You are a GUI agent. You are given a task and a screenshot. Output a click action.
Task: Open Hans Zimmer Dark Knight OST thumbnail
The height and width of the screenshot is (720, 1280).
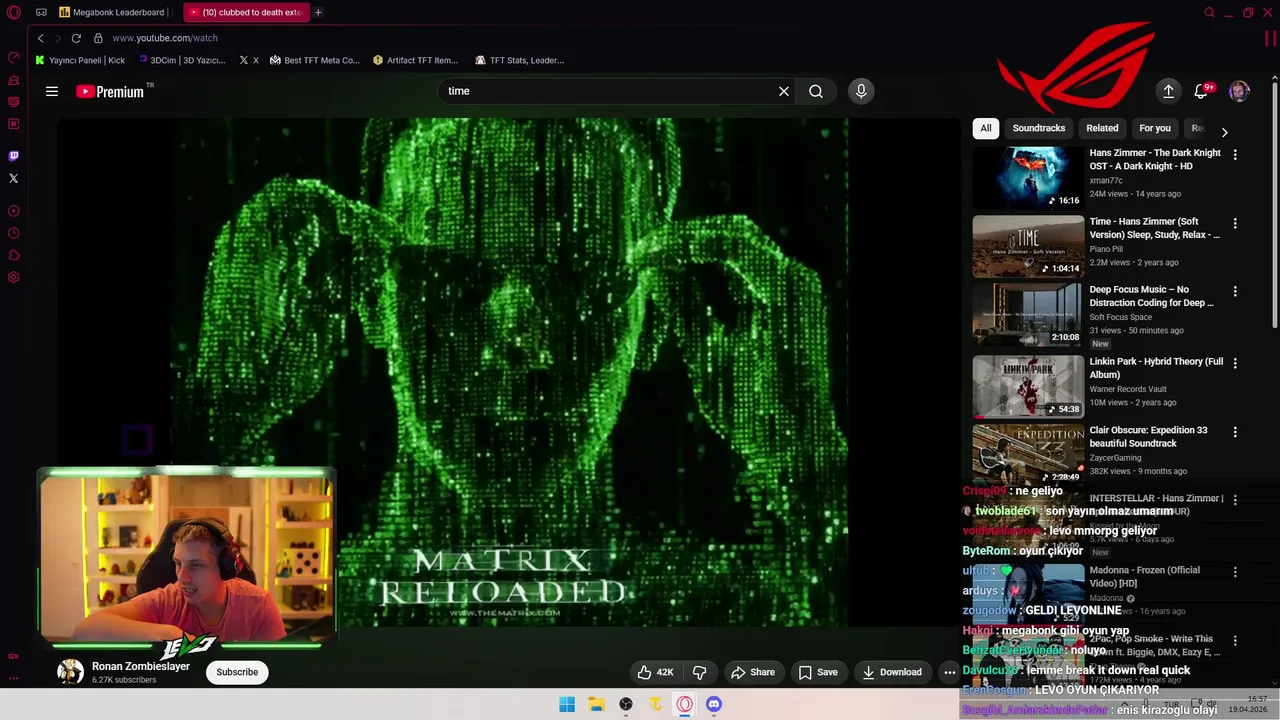[1028, 178]
